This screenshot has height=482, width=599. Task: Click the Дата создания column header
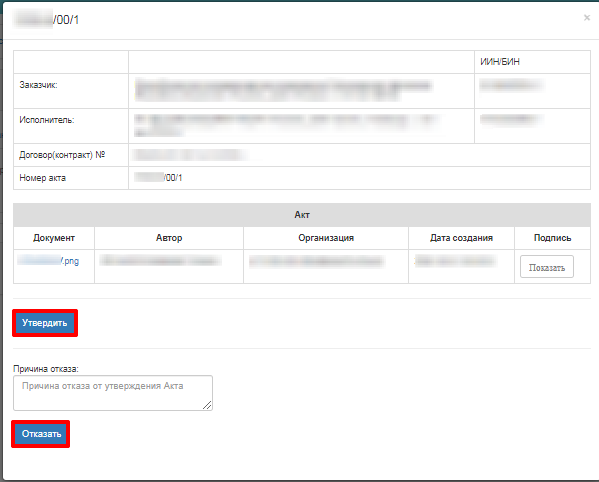coord(461,238)
